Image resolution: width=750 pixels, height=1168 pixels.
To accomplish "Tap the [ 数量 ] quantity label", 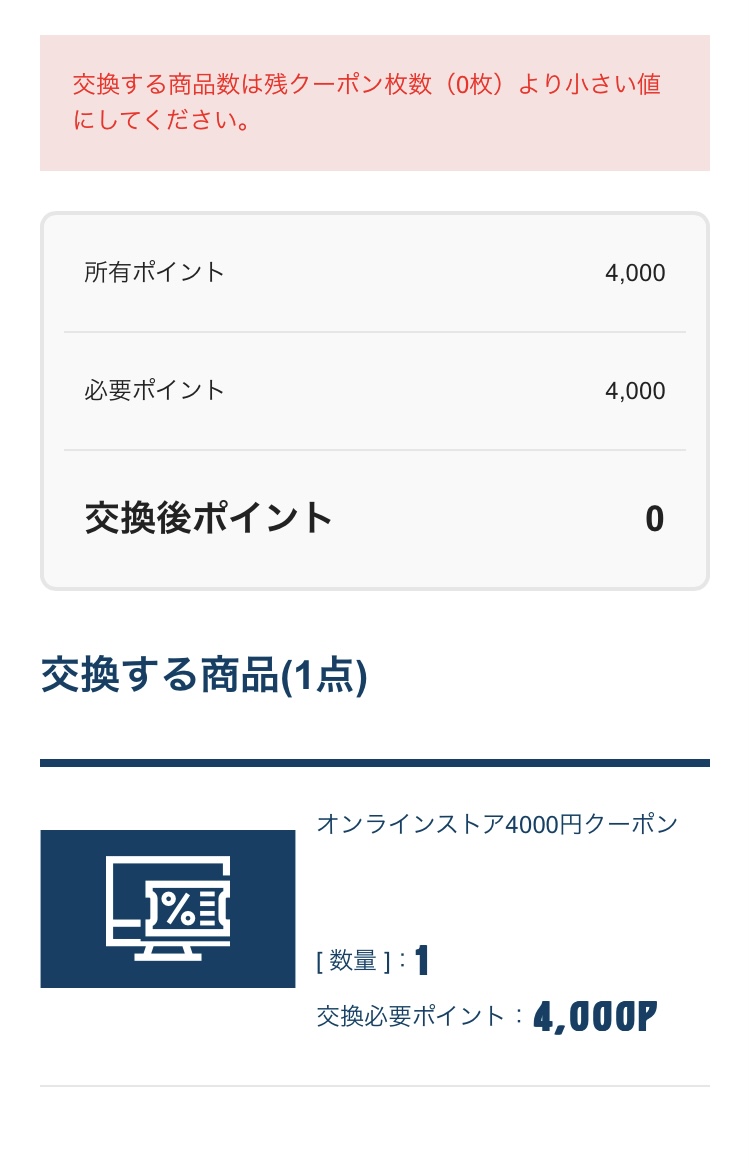I will 354,962.
